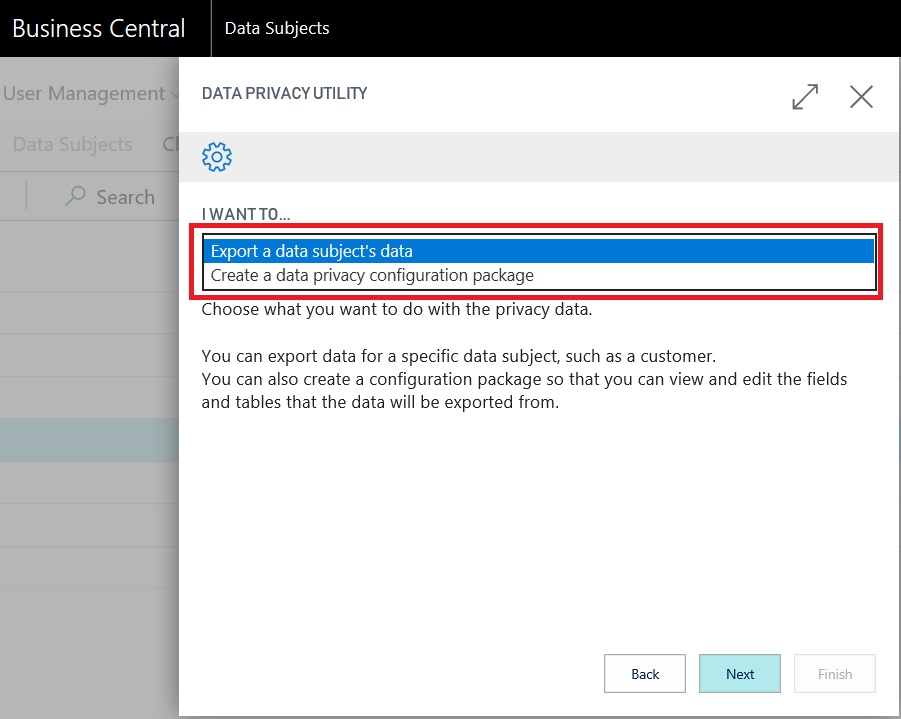901x719 pixels.
Task: Switch to the Data Subjects tab
Action: click(72, 144)
